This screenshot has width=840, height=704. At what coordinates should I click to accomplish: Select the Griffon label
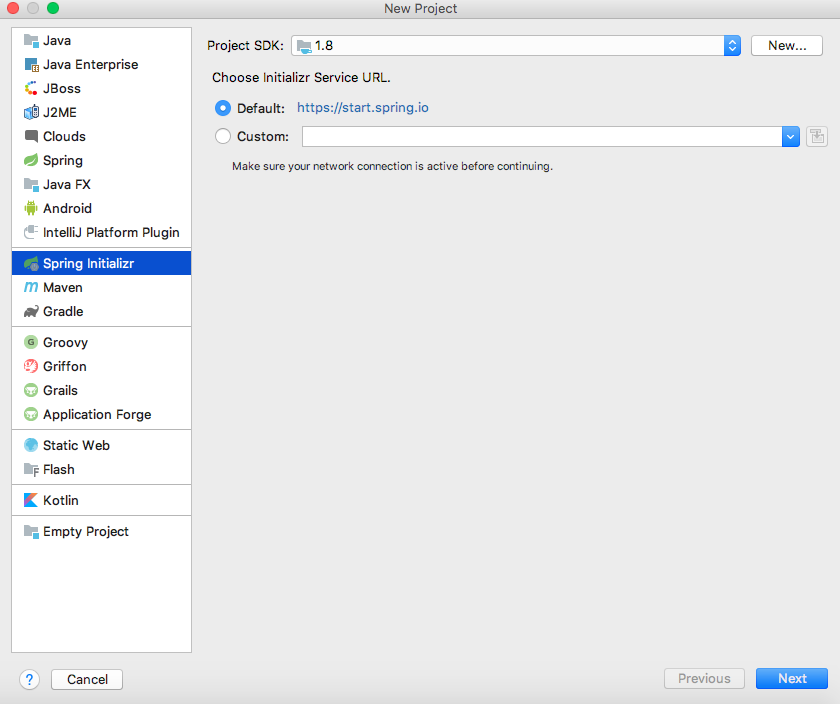pos(64,366)
